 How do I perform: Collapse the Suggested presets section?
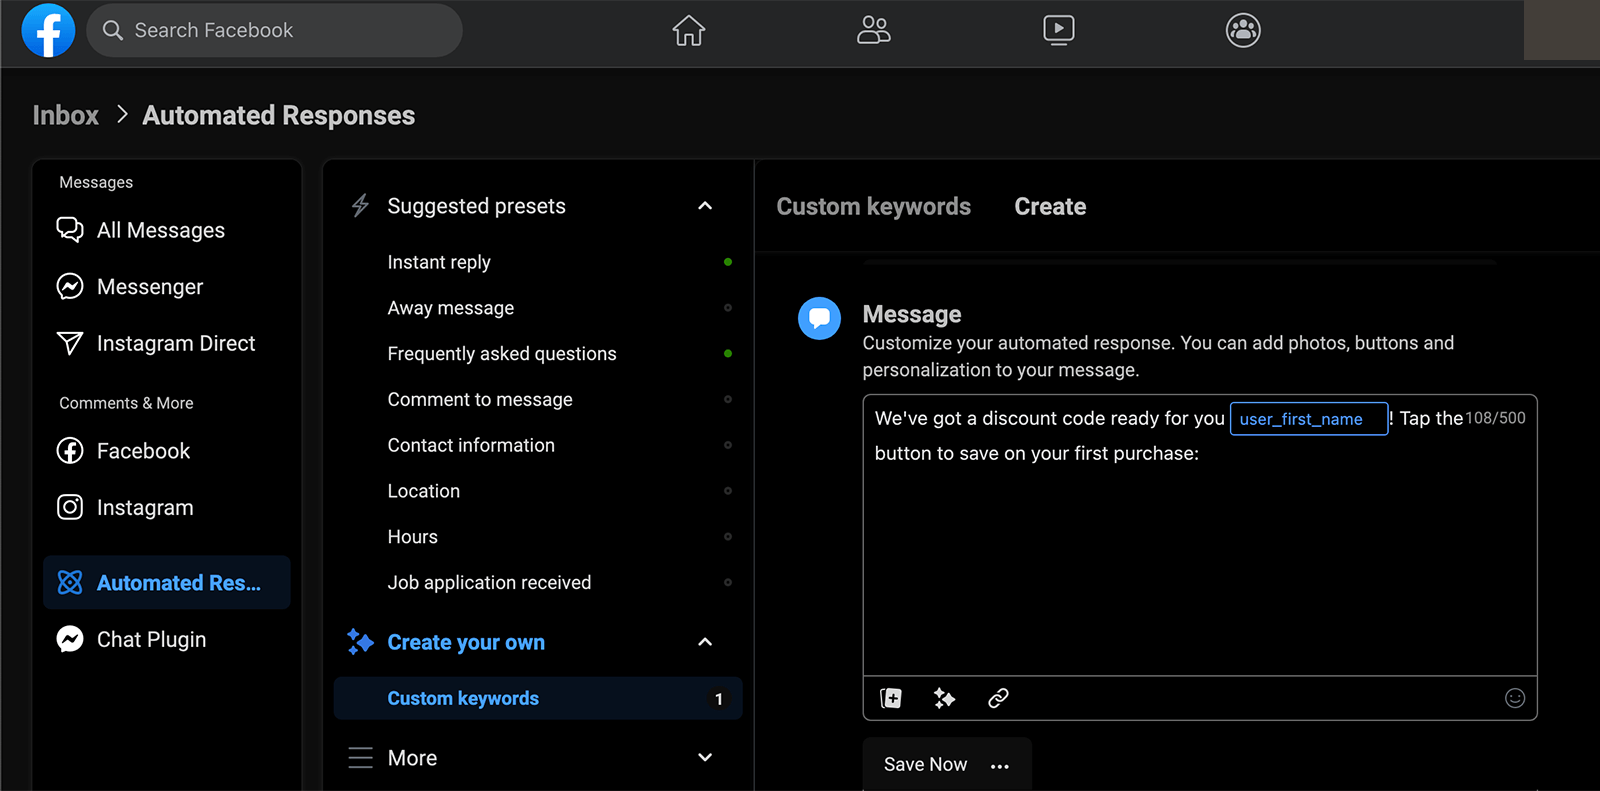[x=705, y=206]
